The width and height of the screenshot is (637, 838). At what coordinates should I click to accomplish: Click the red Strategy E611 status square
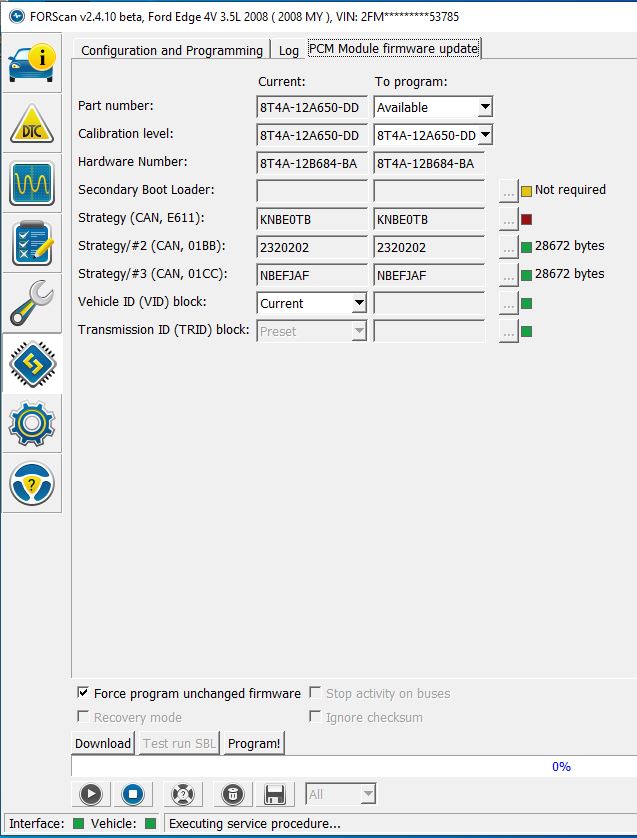click(526, 219)
